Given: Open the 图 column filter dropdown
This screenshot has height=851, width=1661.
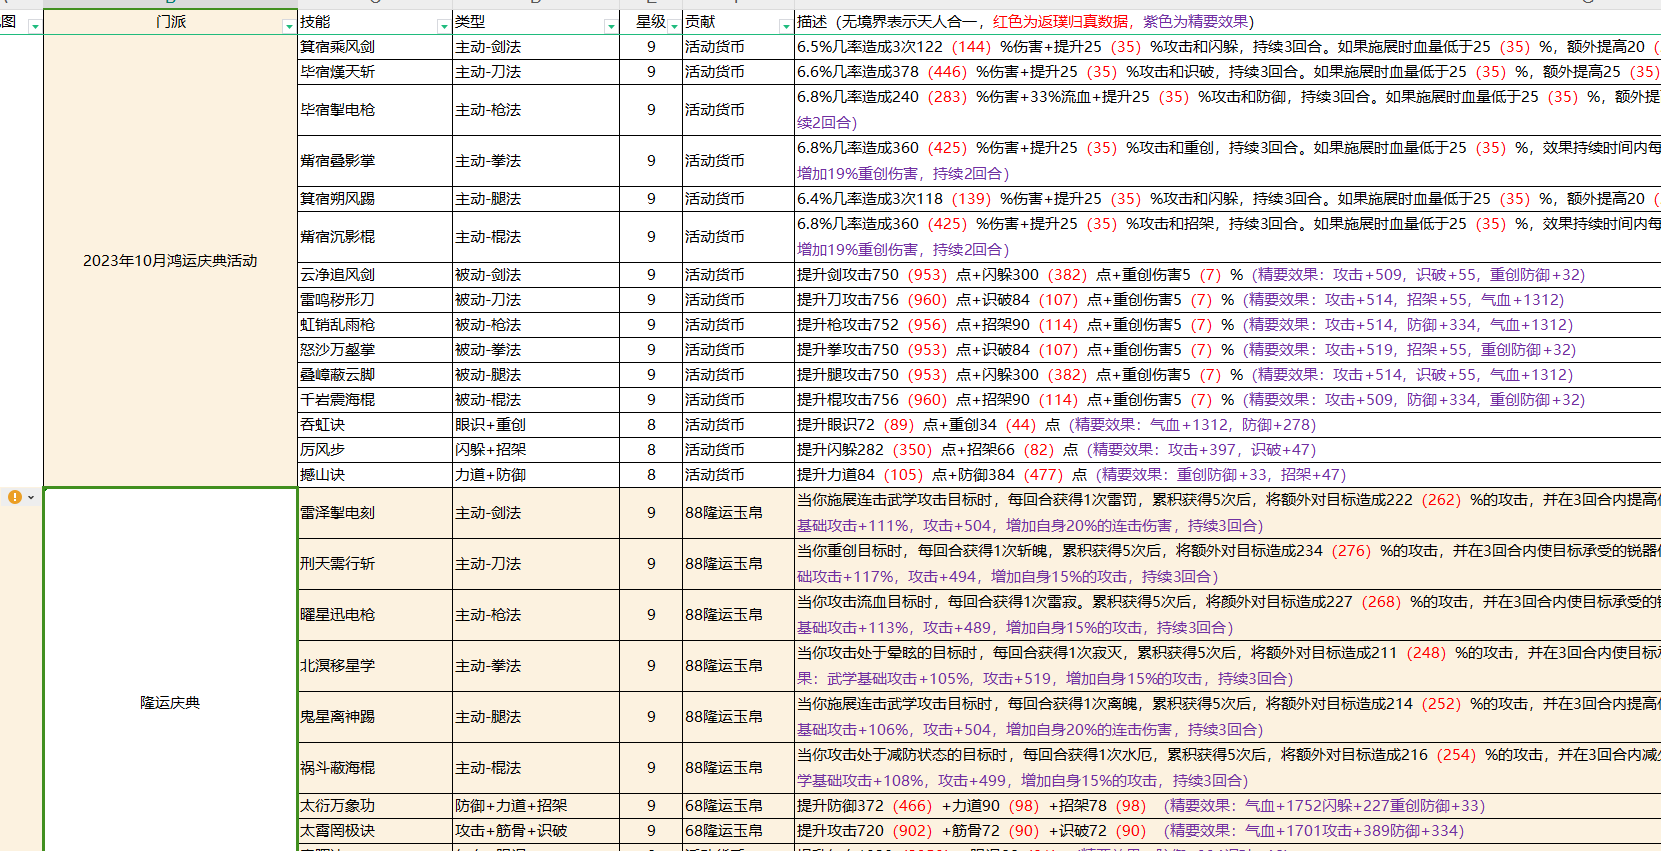Looking at the screenshot, I should click(x=35, y=26).
